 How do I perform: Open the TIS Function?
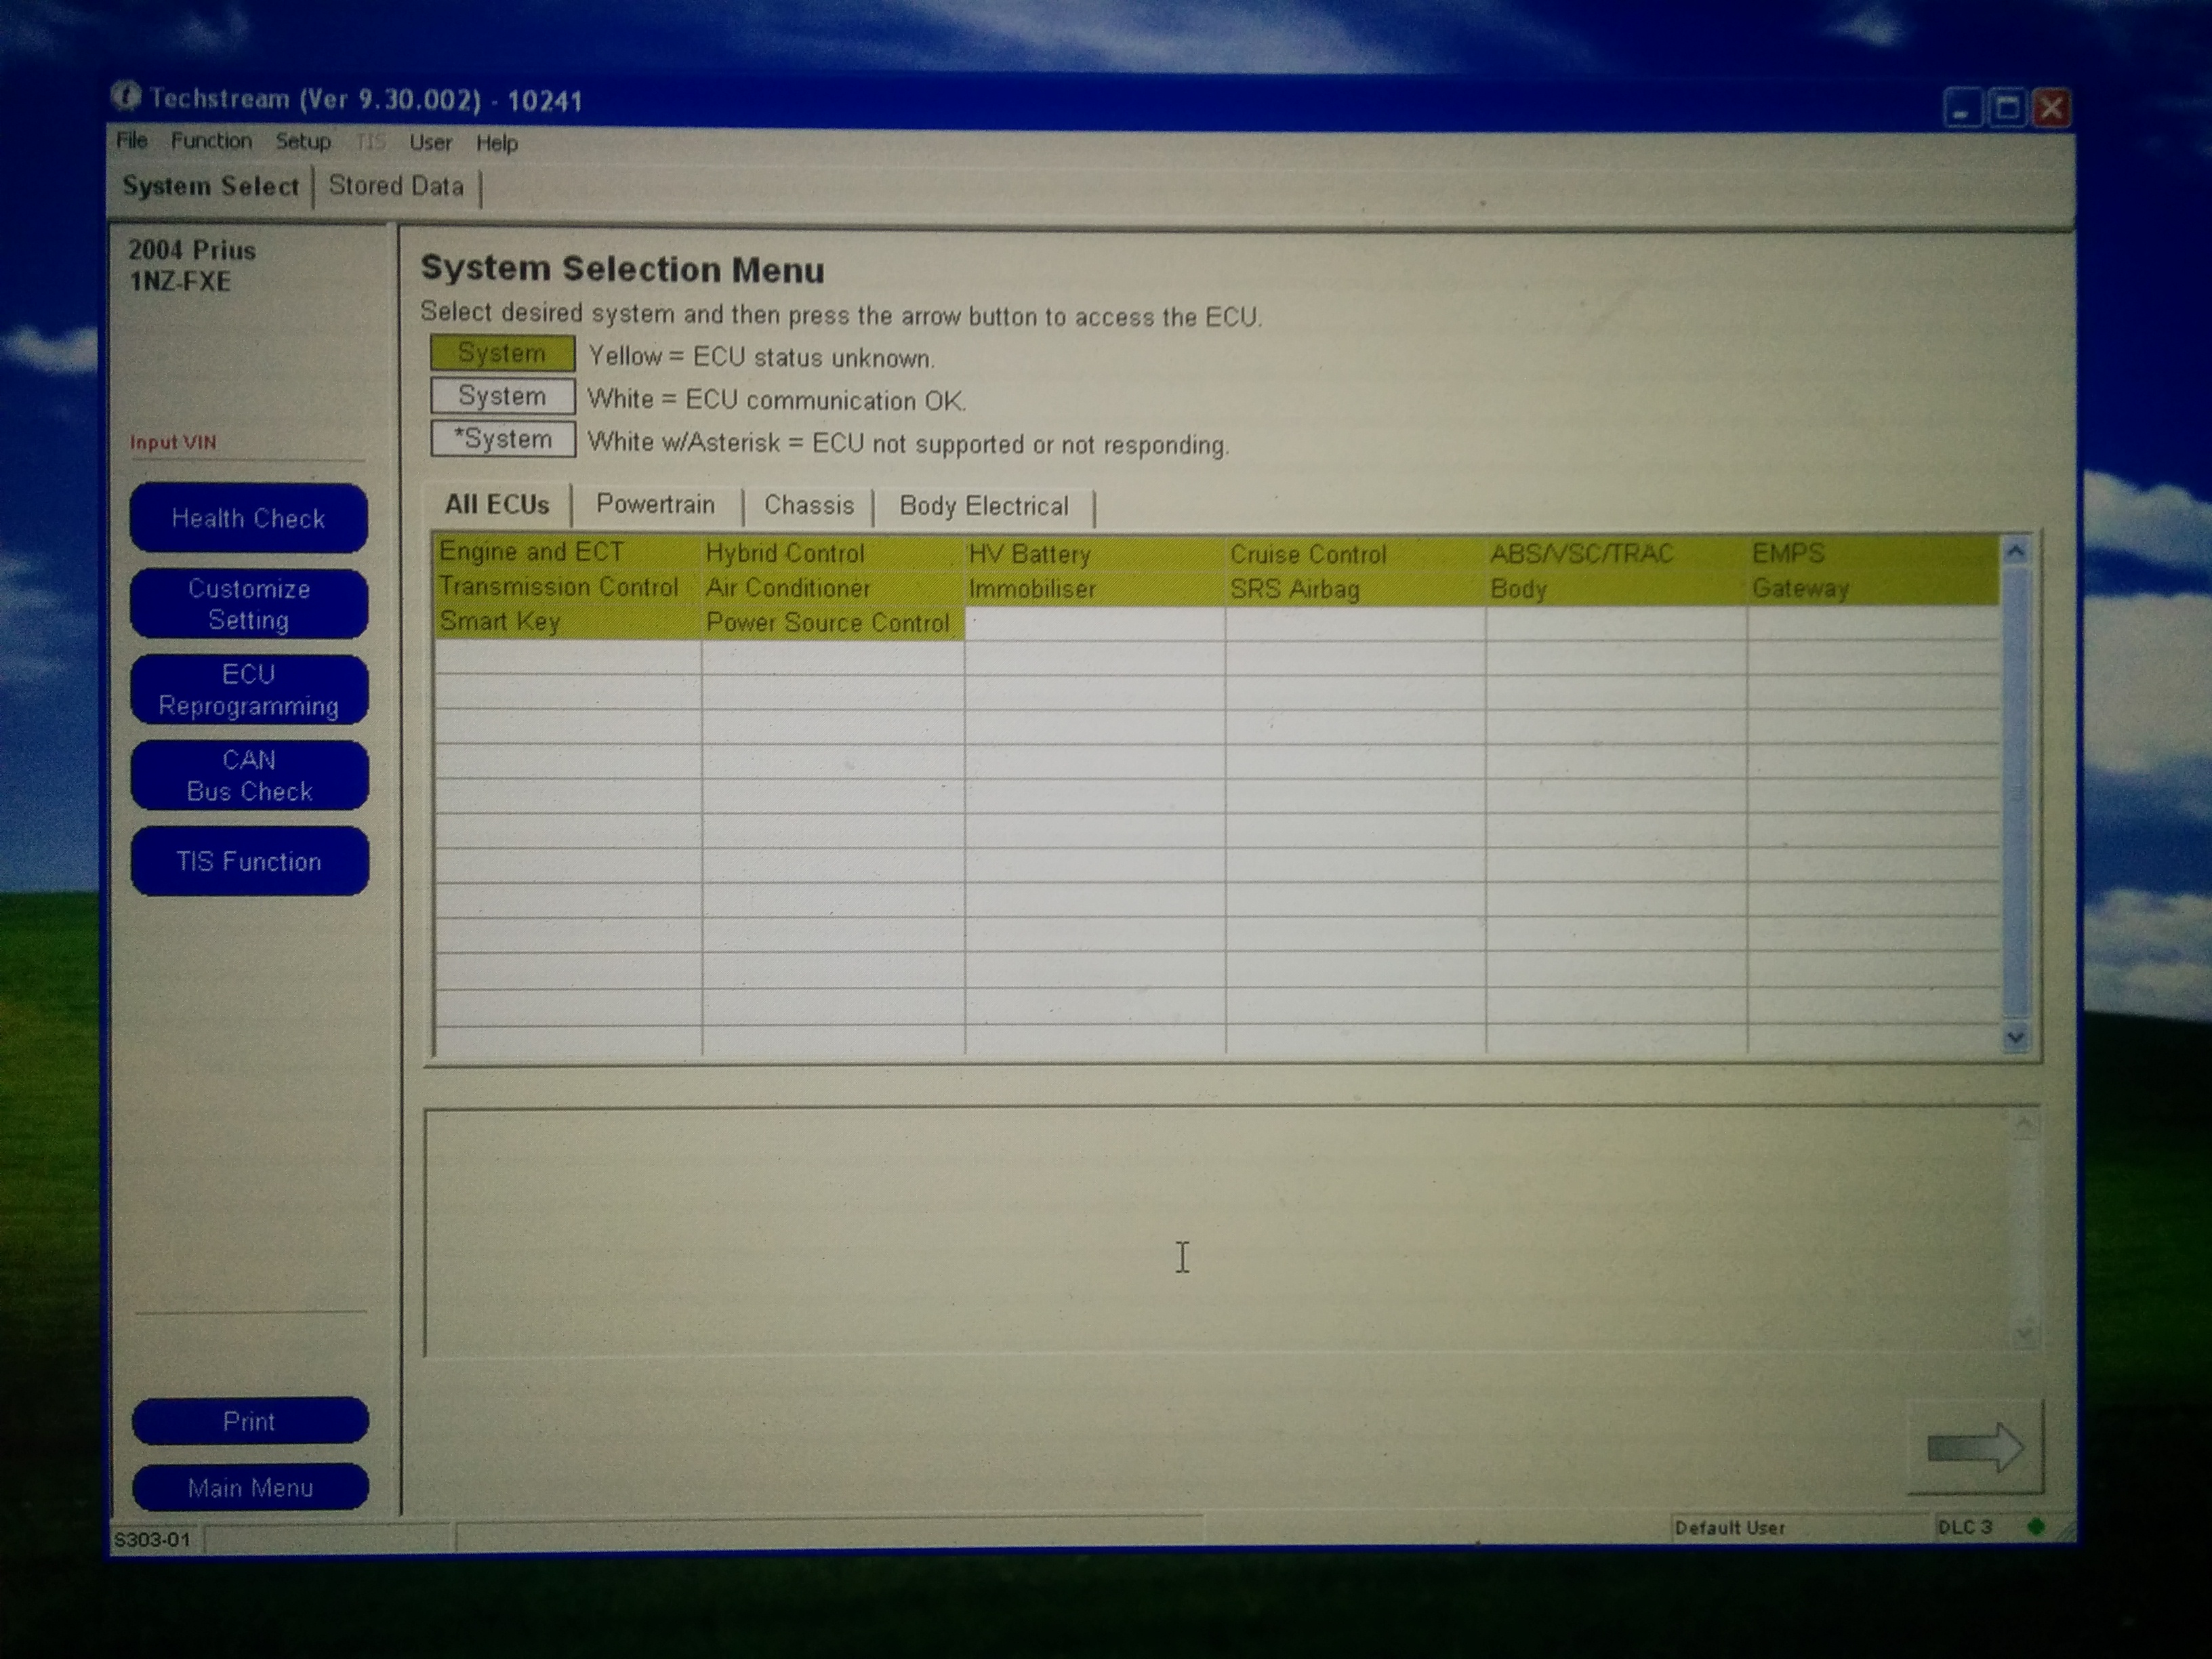249,861
